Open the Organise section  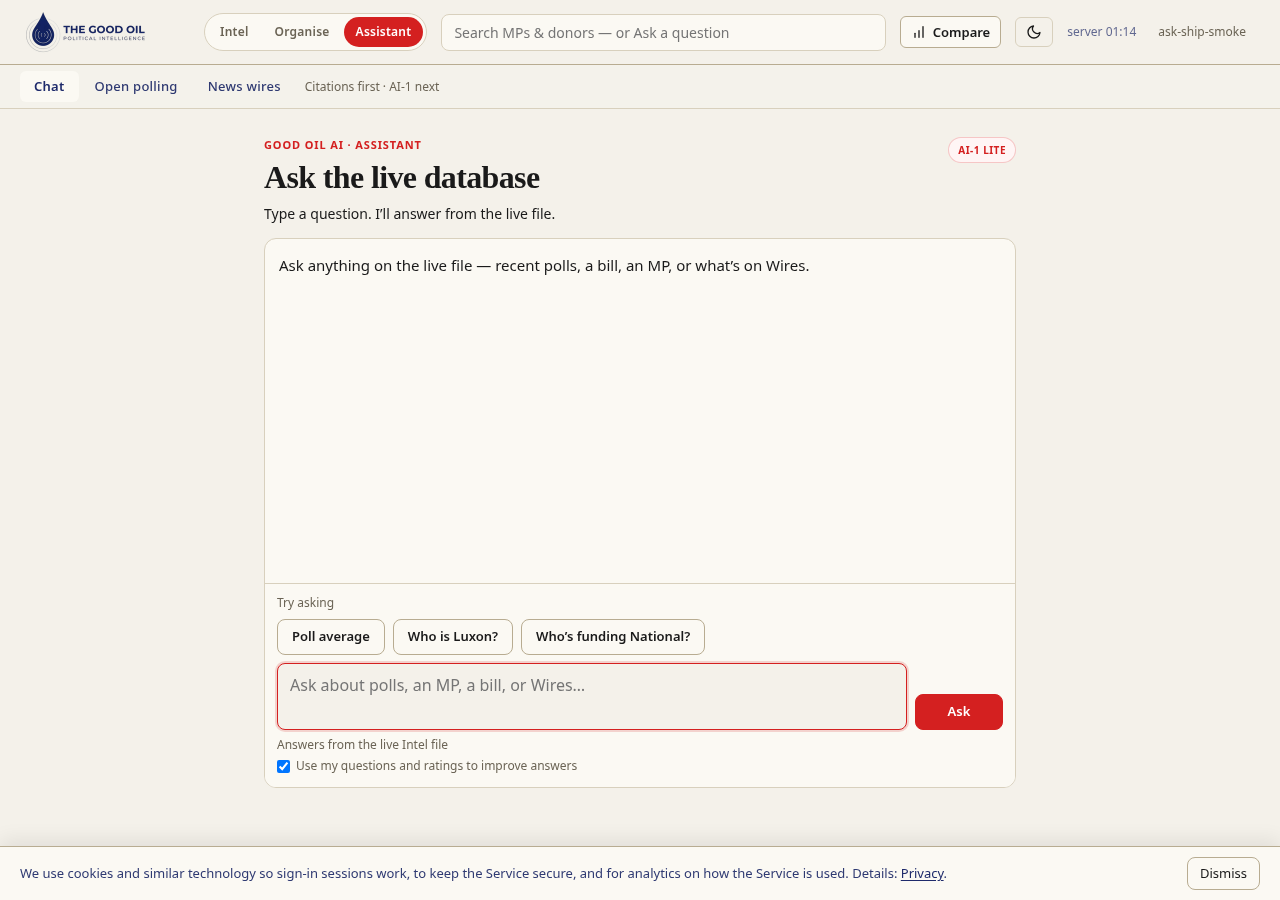tap(302, 32)
